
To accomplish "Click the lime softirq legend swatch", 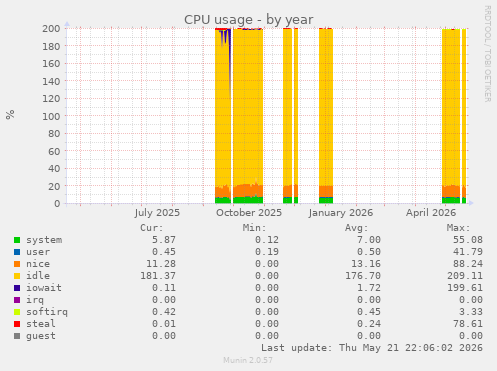I will [17, 312].
